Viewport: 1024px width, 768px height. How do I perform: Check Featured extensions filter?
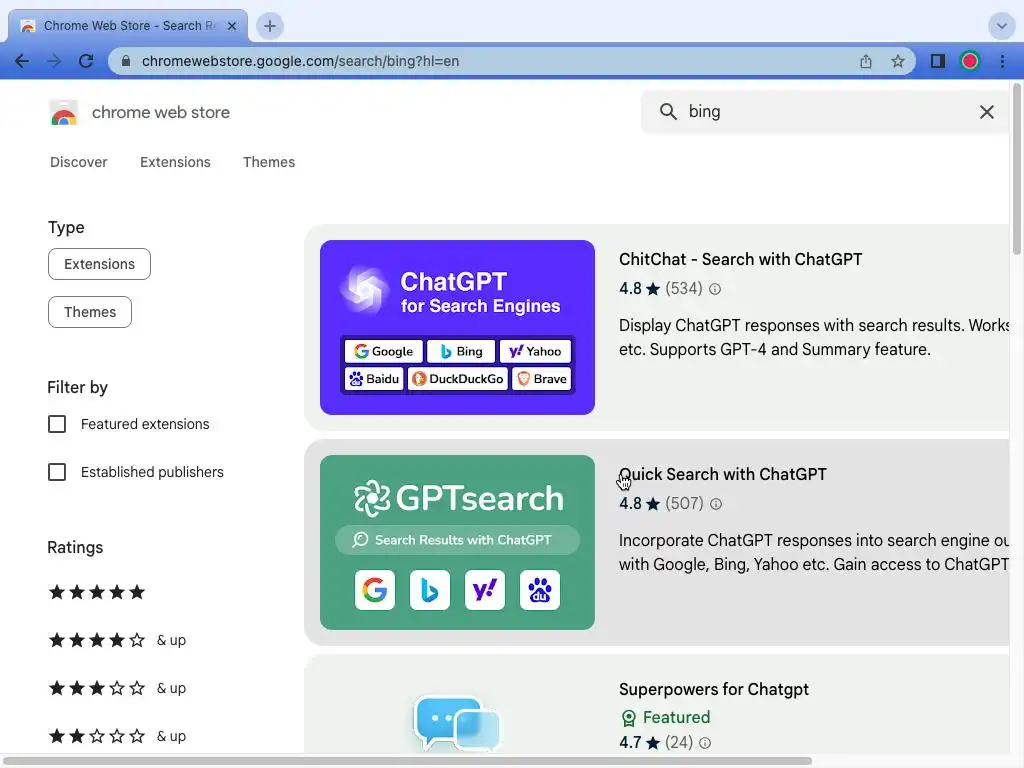57,424
